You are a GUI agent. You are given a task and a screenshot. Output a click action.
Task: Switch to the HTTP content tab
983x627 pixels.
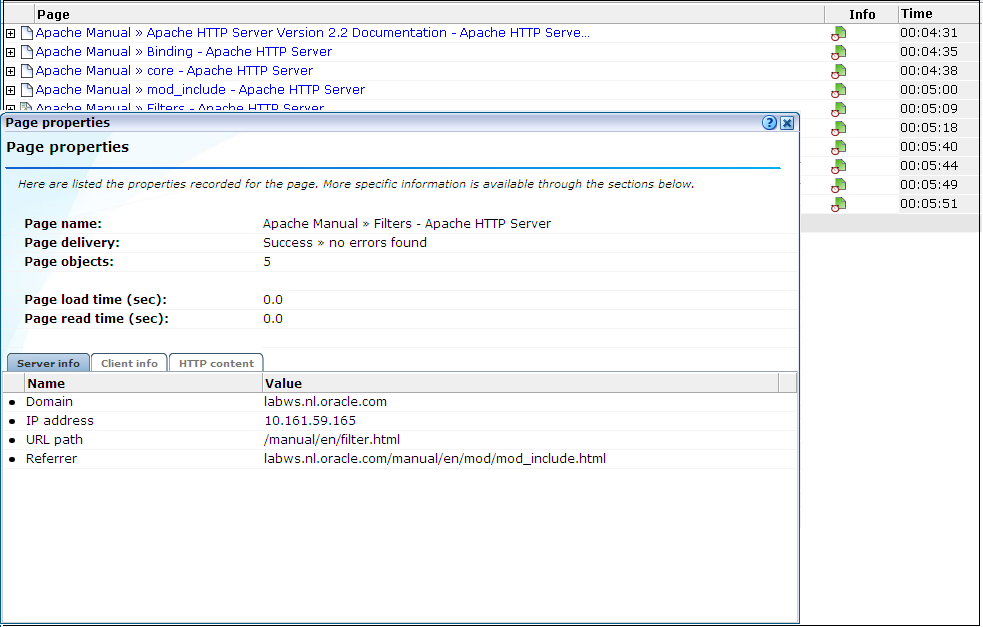point(216,363)
